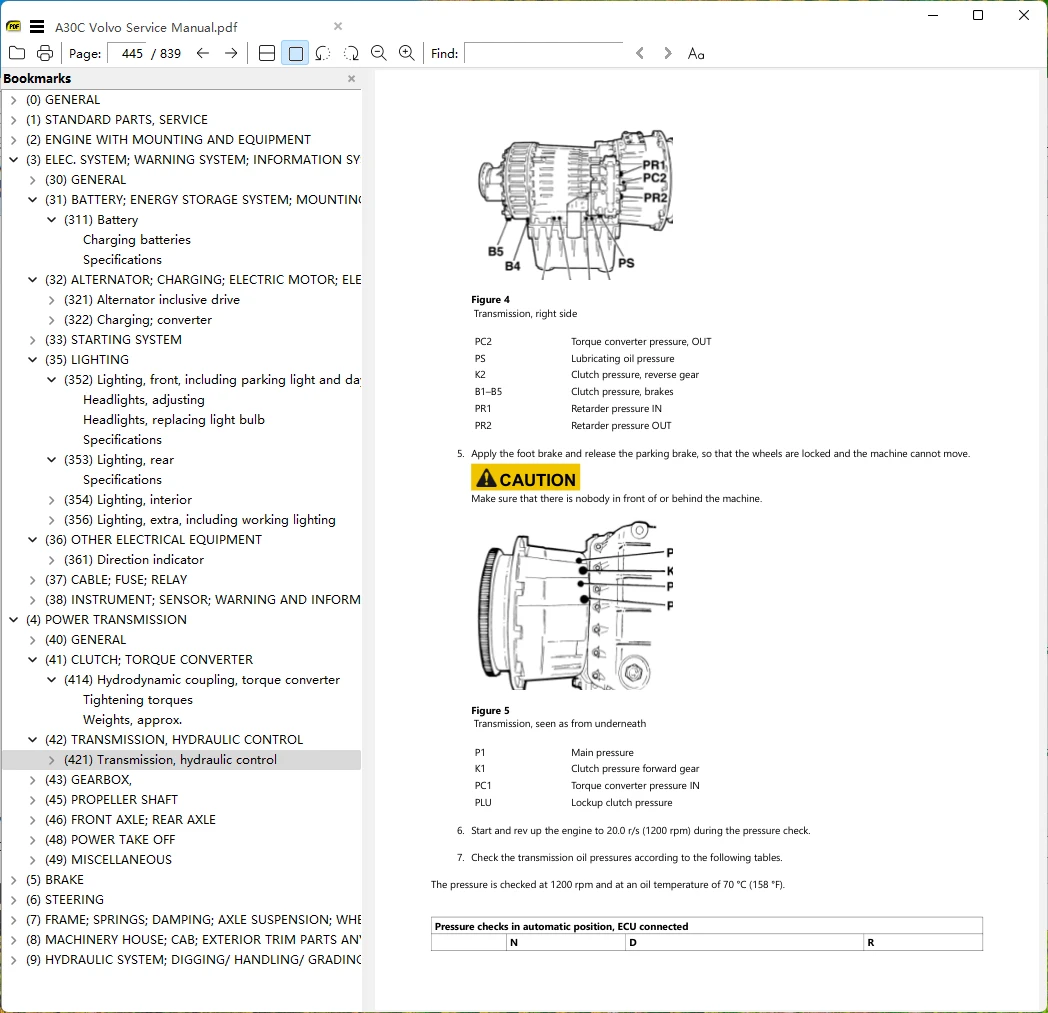Open (6) STEERING bookmark
The image size is (1048, 1013).
(65, 900)
